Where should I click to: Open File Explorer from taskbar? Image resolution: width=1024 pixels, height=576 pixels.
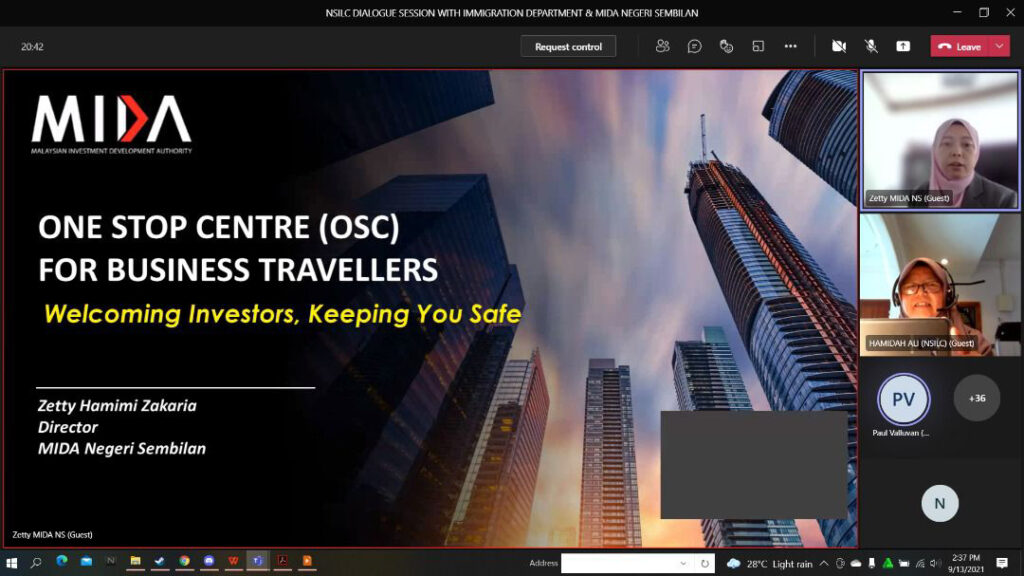pyautogui.click(x=135, y=561)
